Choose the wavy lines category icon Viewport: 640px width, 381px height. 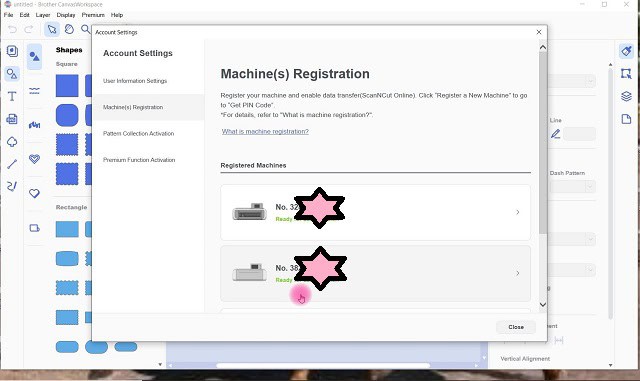[x=35, y=91]
